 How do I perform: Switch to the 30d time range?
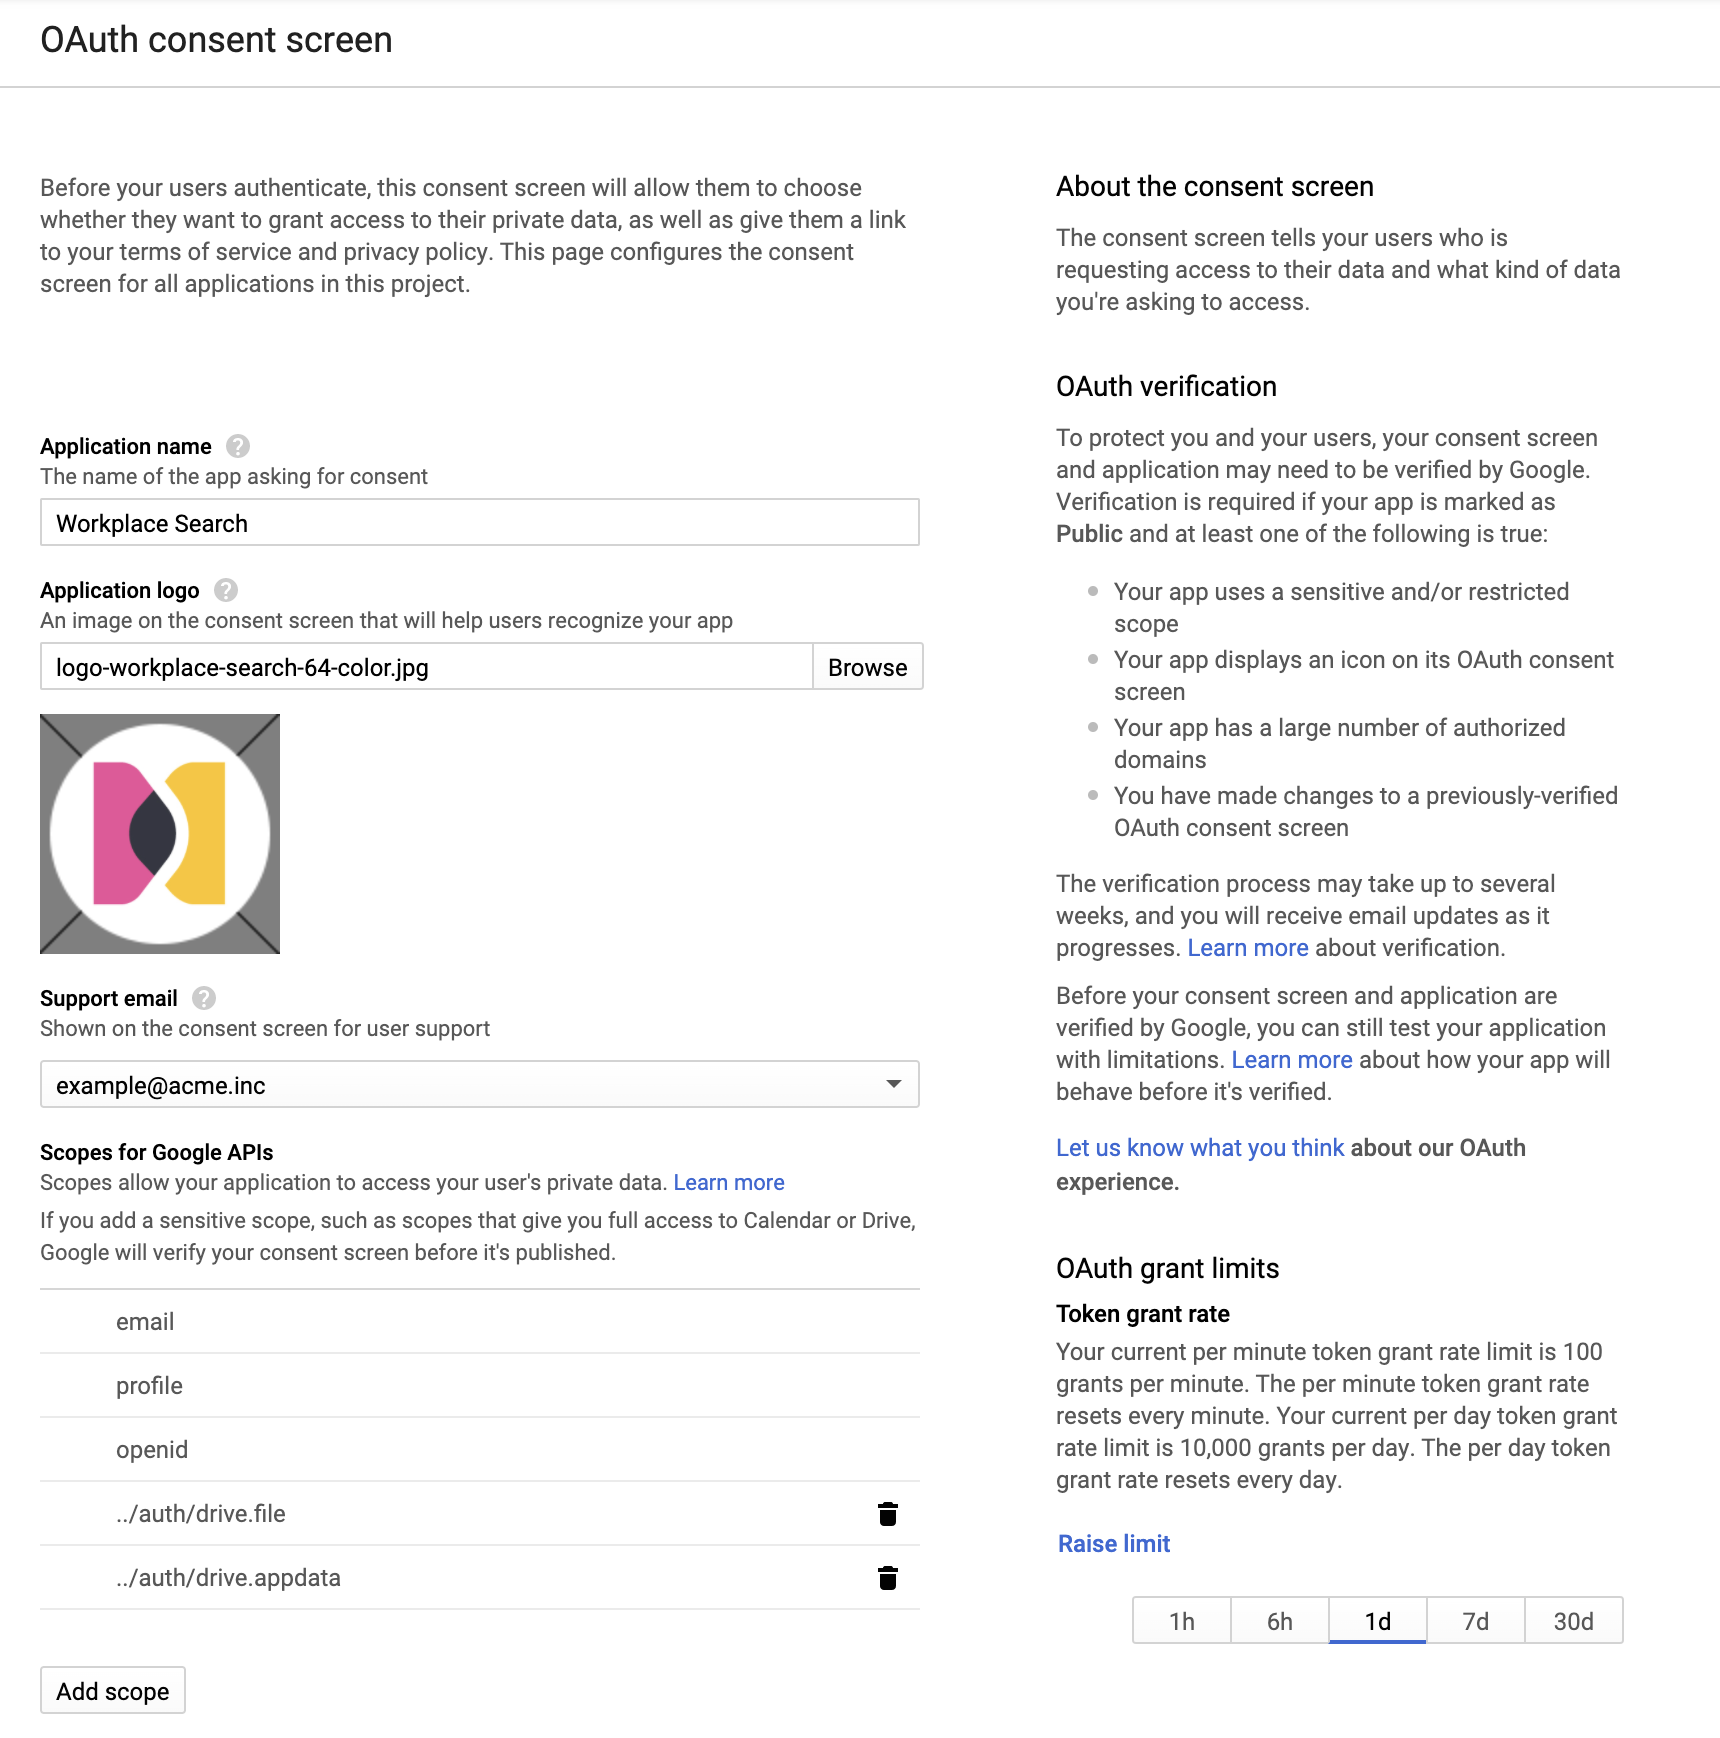coord(1573,1621)
